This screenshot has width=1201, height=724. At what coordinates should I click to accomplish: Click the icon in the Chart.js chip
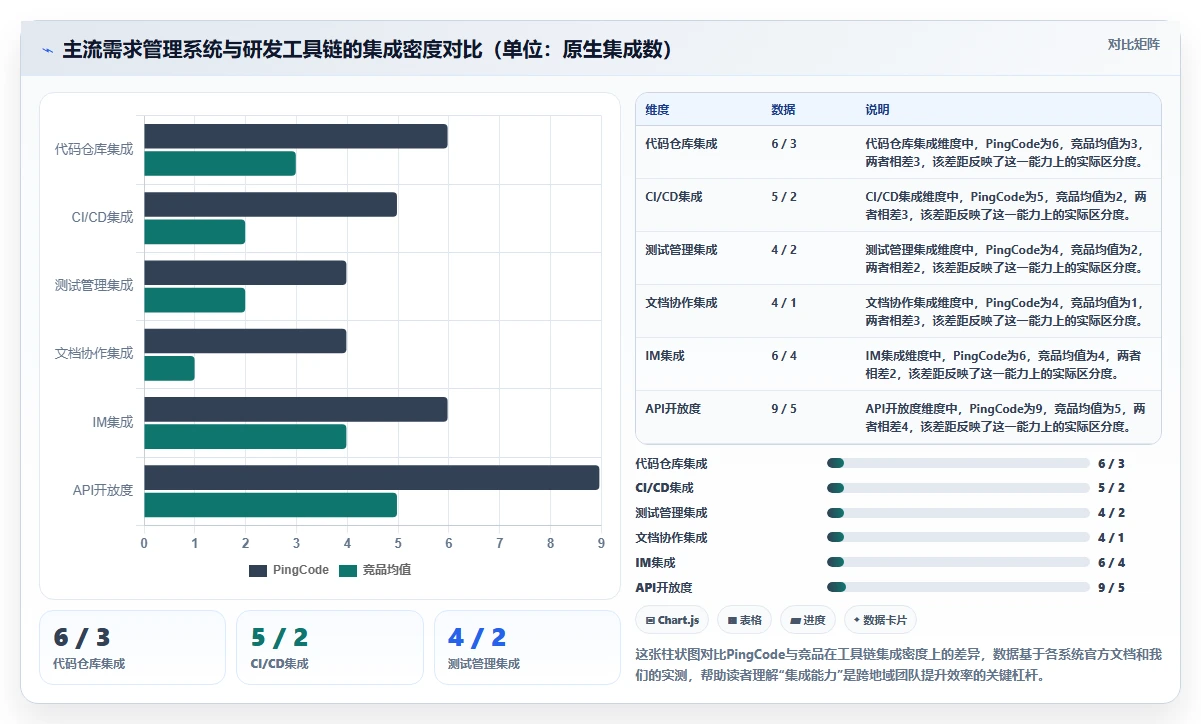(650, 620)
